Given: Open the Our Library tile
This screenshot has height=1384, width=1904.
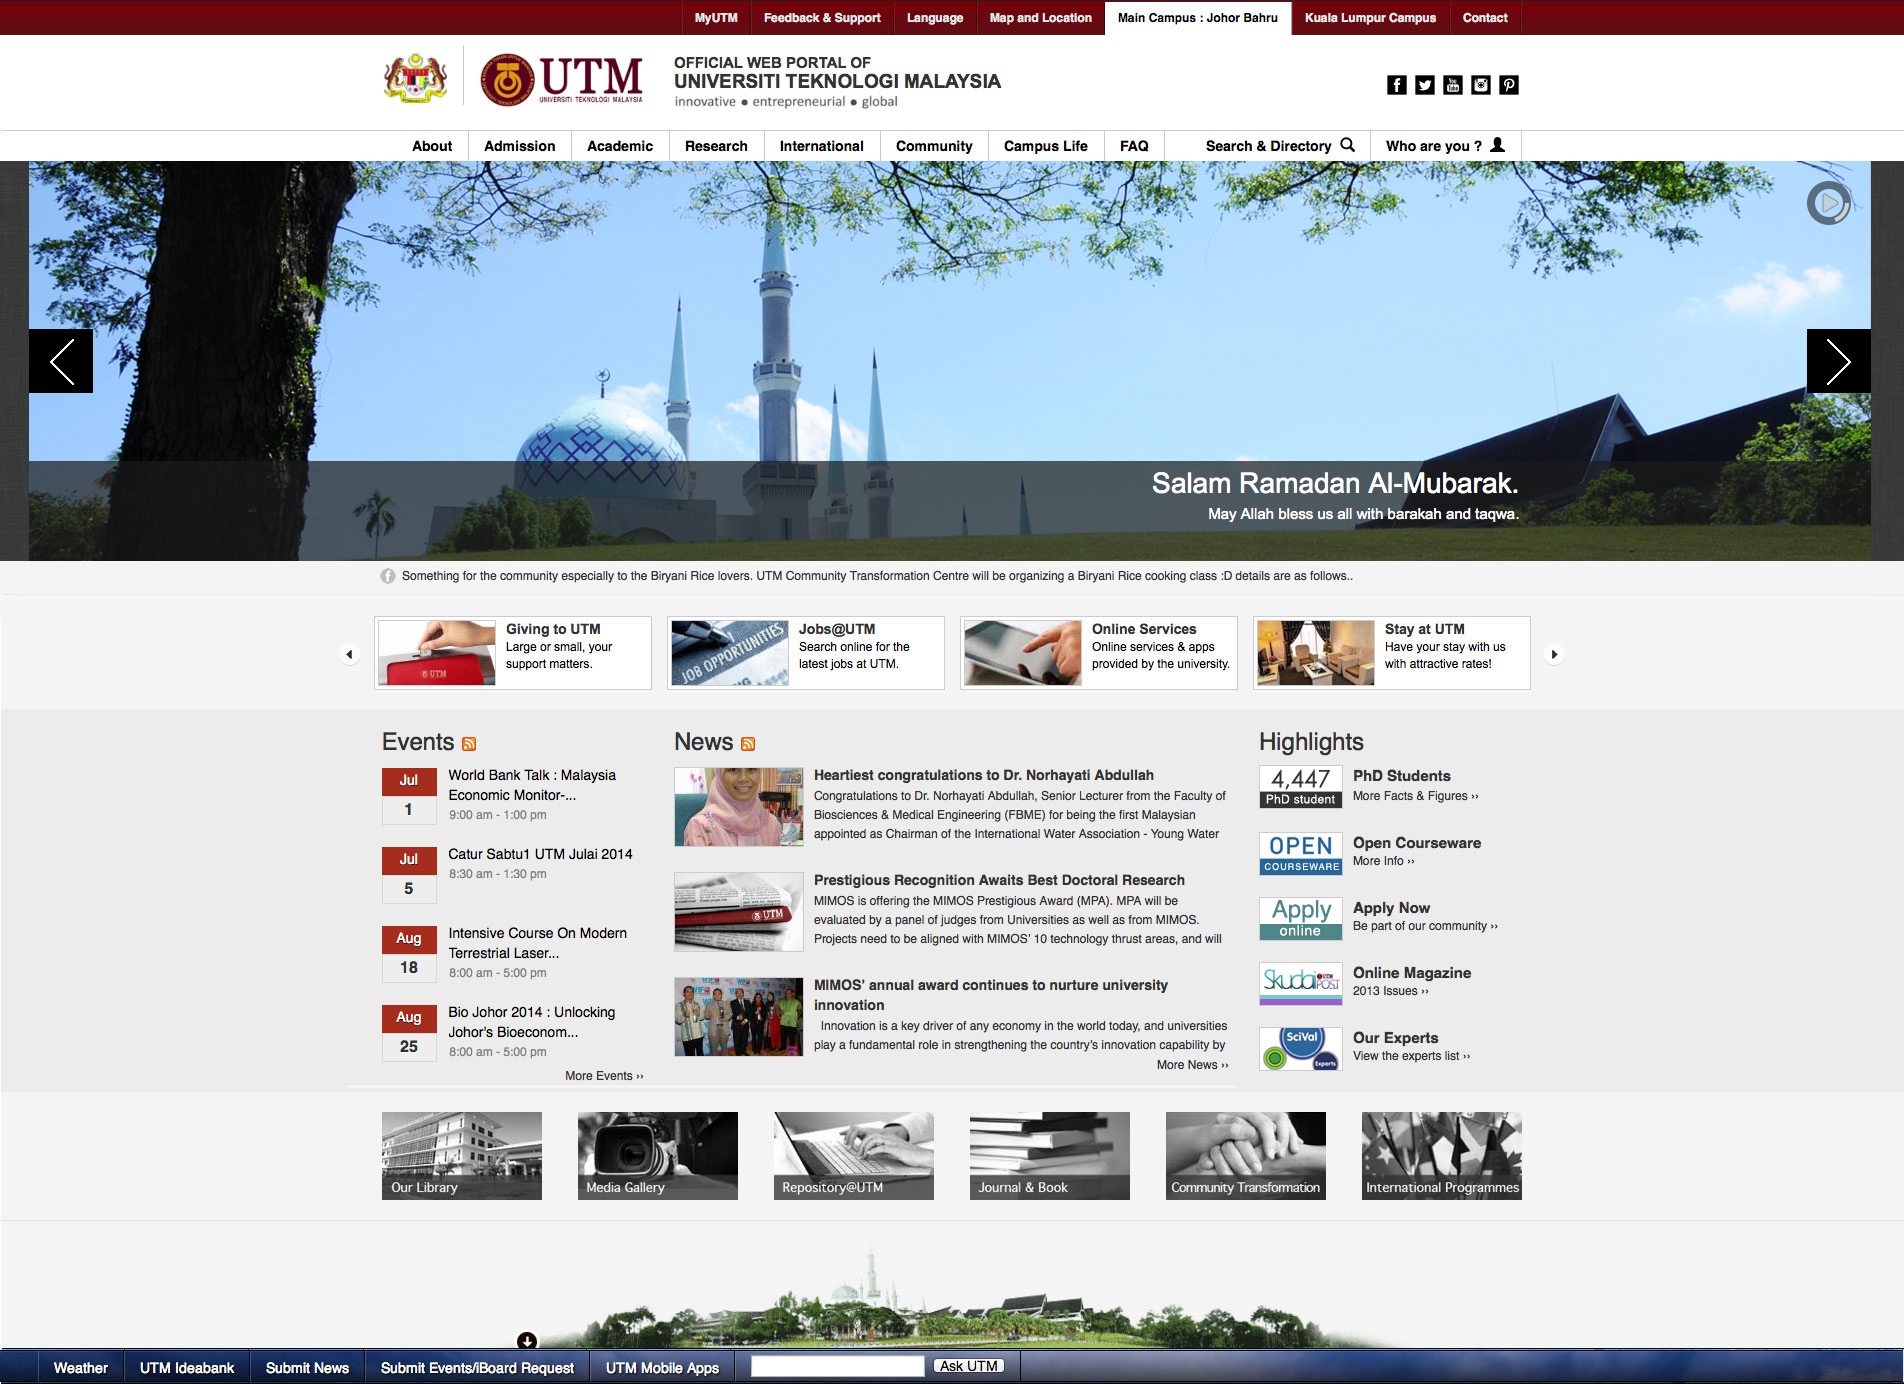Looking at the screenshot, I should (462, 1156).
